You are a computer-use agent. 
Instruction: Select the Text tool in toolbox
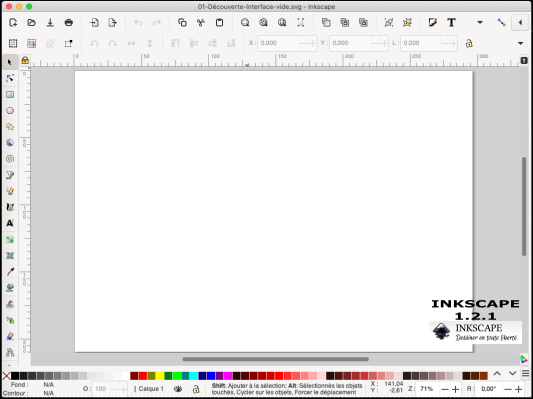click(10, 223)
